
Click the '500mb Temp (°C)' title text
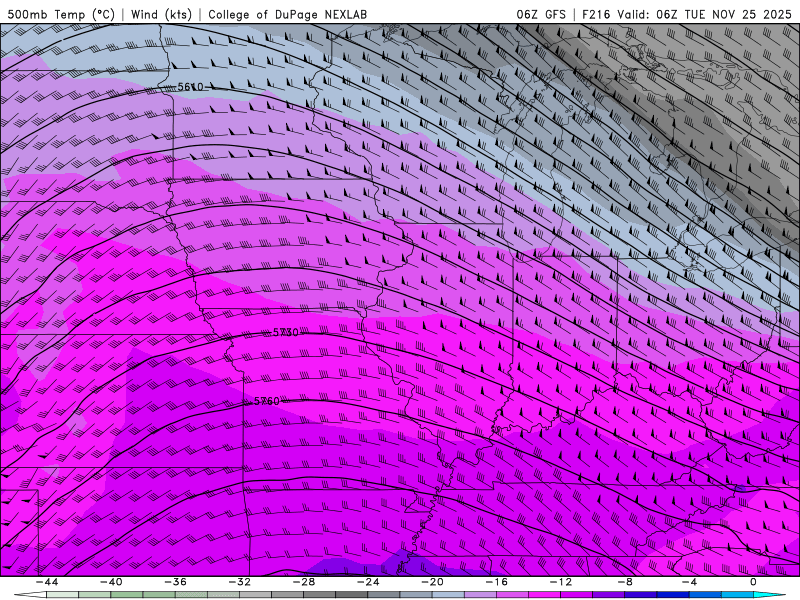click(x=61, y=14)
